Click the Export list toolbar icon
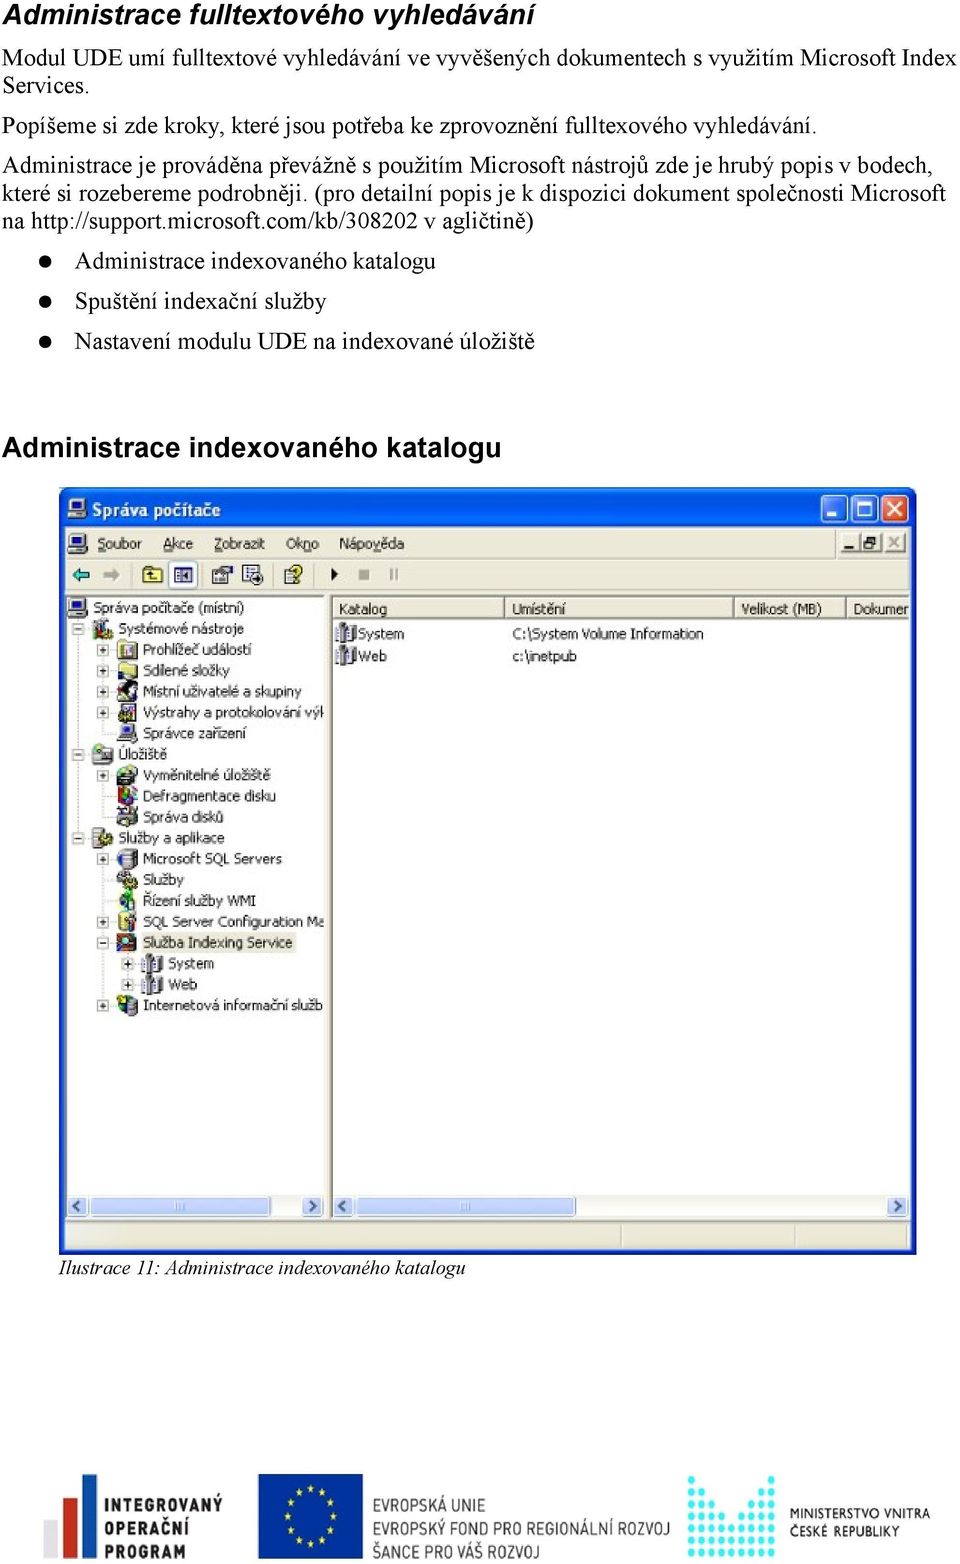 pos(252,575)
